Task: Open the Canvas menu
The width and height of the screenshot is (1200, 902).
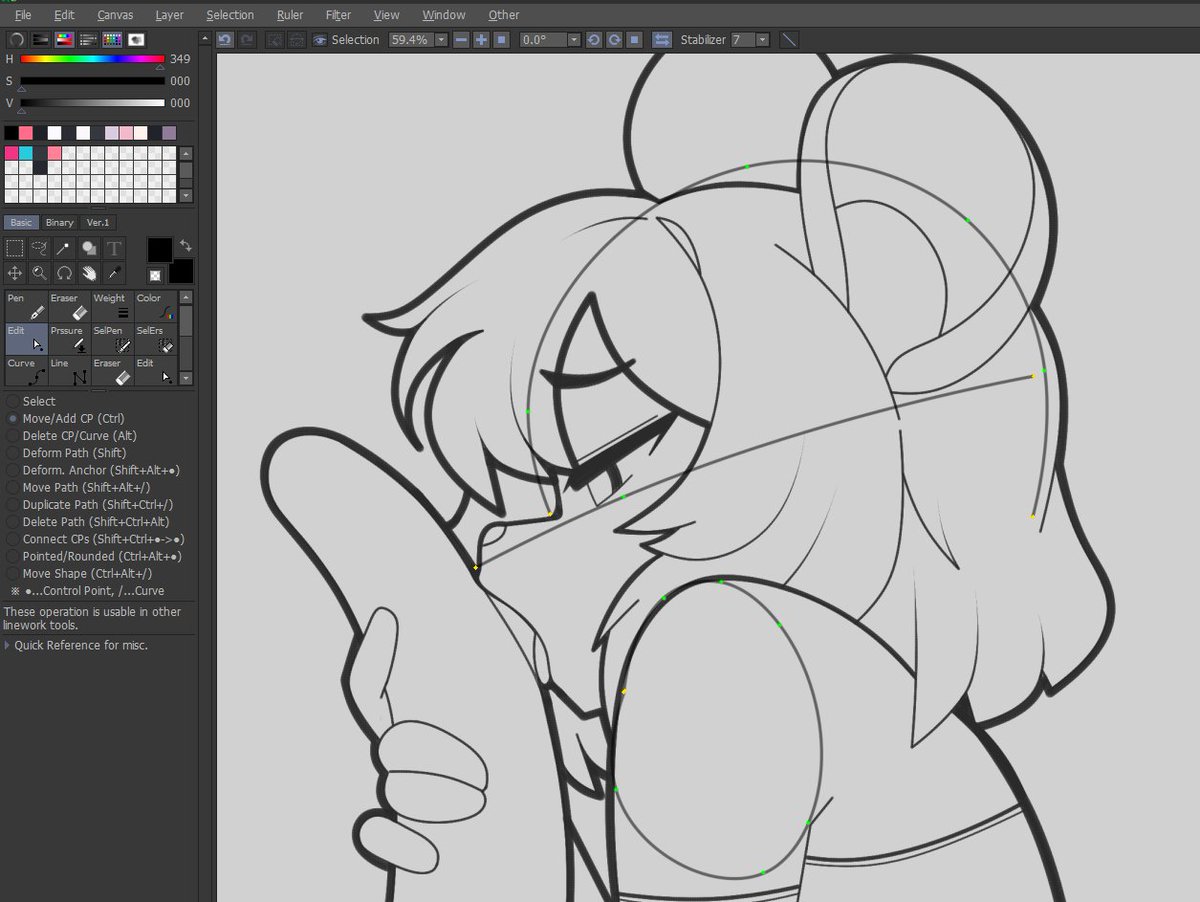Action: 116,15
